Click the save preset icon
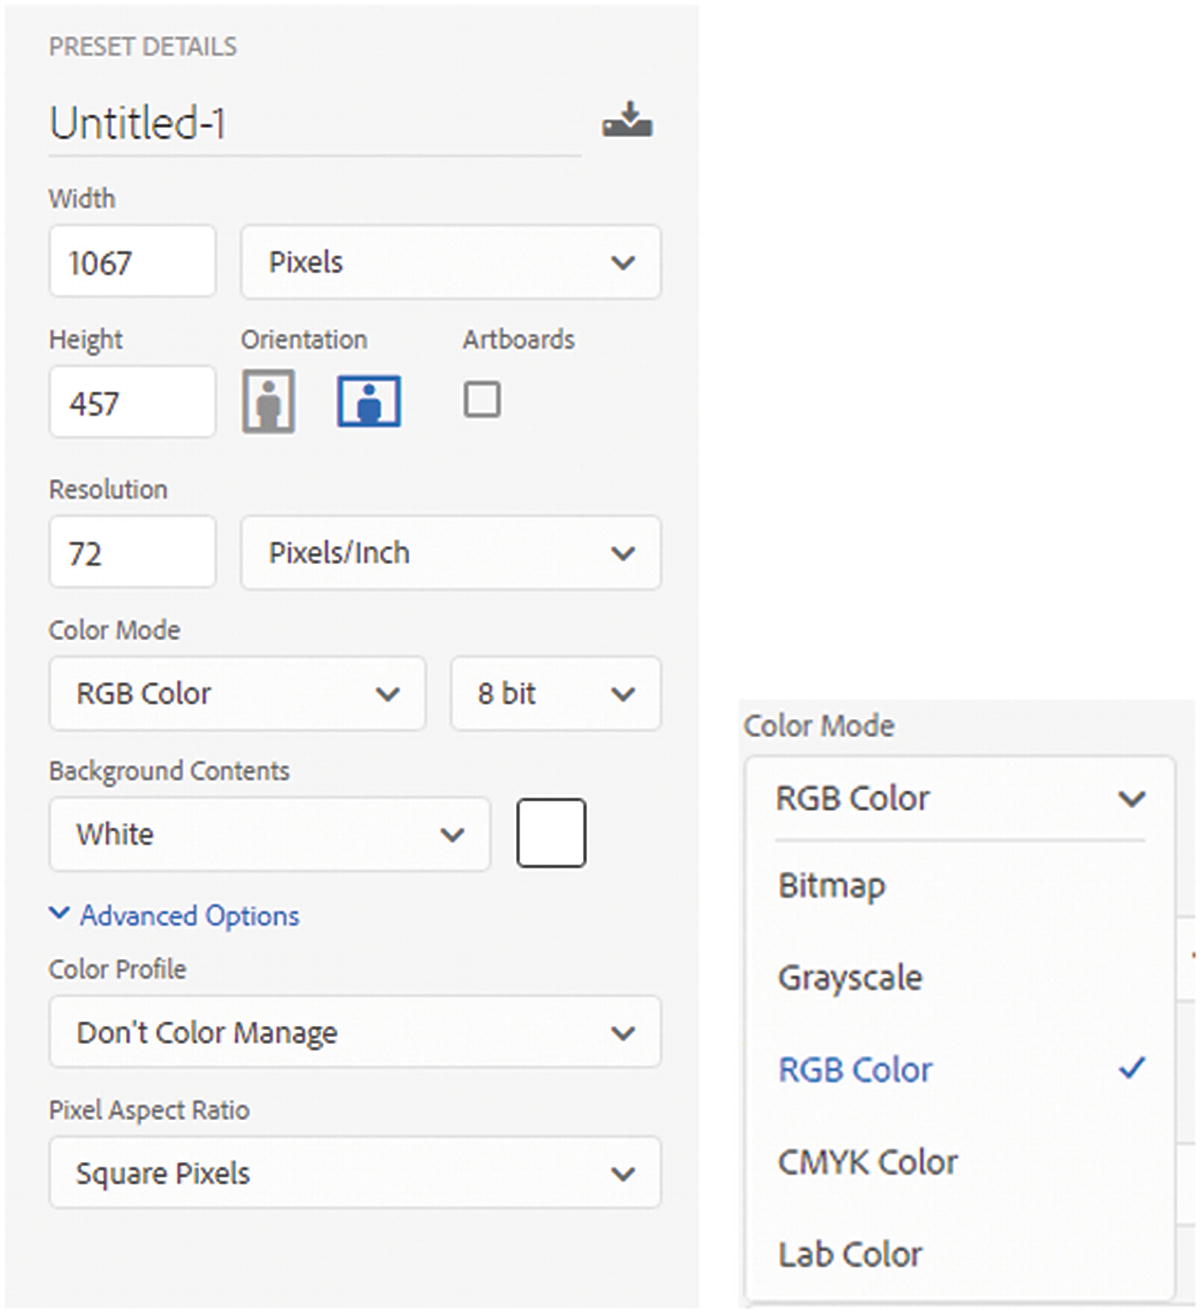 coord(627,120)
